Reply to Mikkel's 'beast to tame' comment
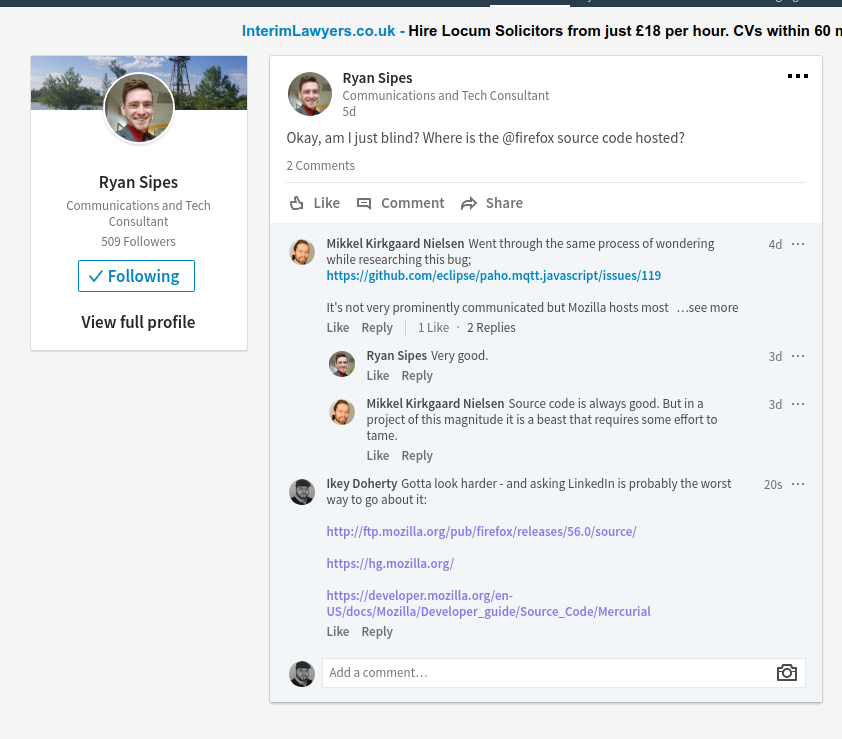 [x=417, y=455]
